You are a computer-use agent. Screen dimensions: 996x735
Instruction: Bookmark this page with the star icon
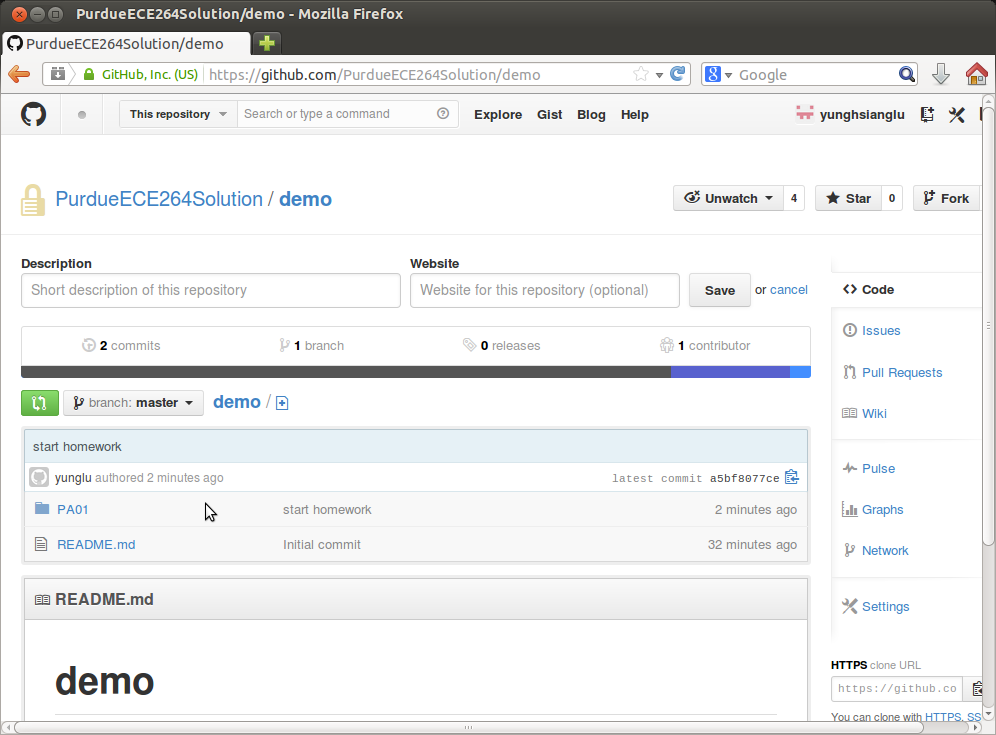tap(641, 74)
